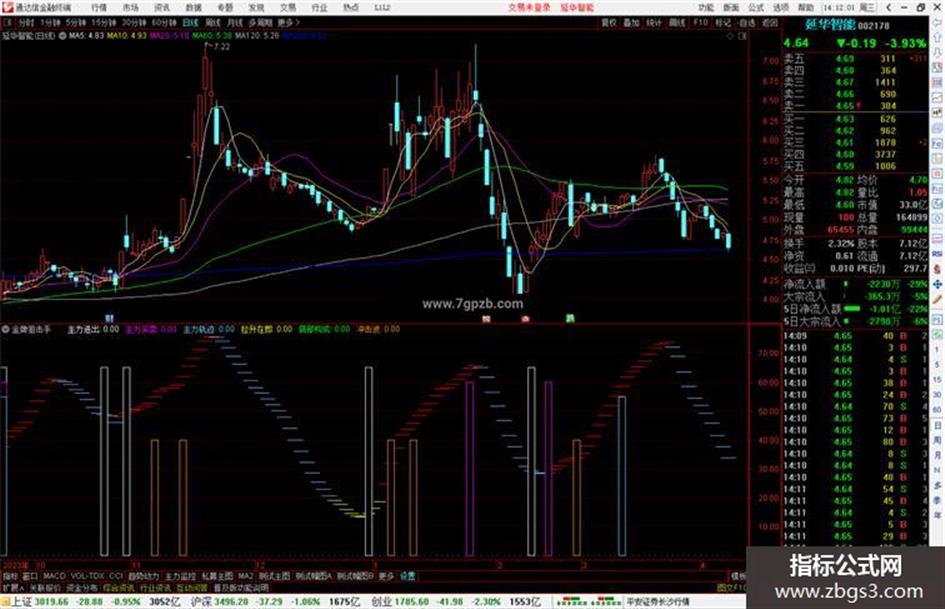The width and height of the screenshot is (945, 609).
Task: Switch to the 1分钟 period
Action: pos(50,22)
